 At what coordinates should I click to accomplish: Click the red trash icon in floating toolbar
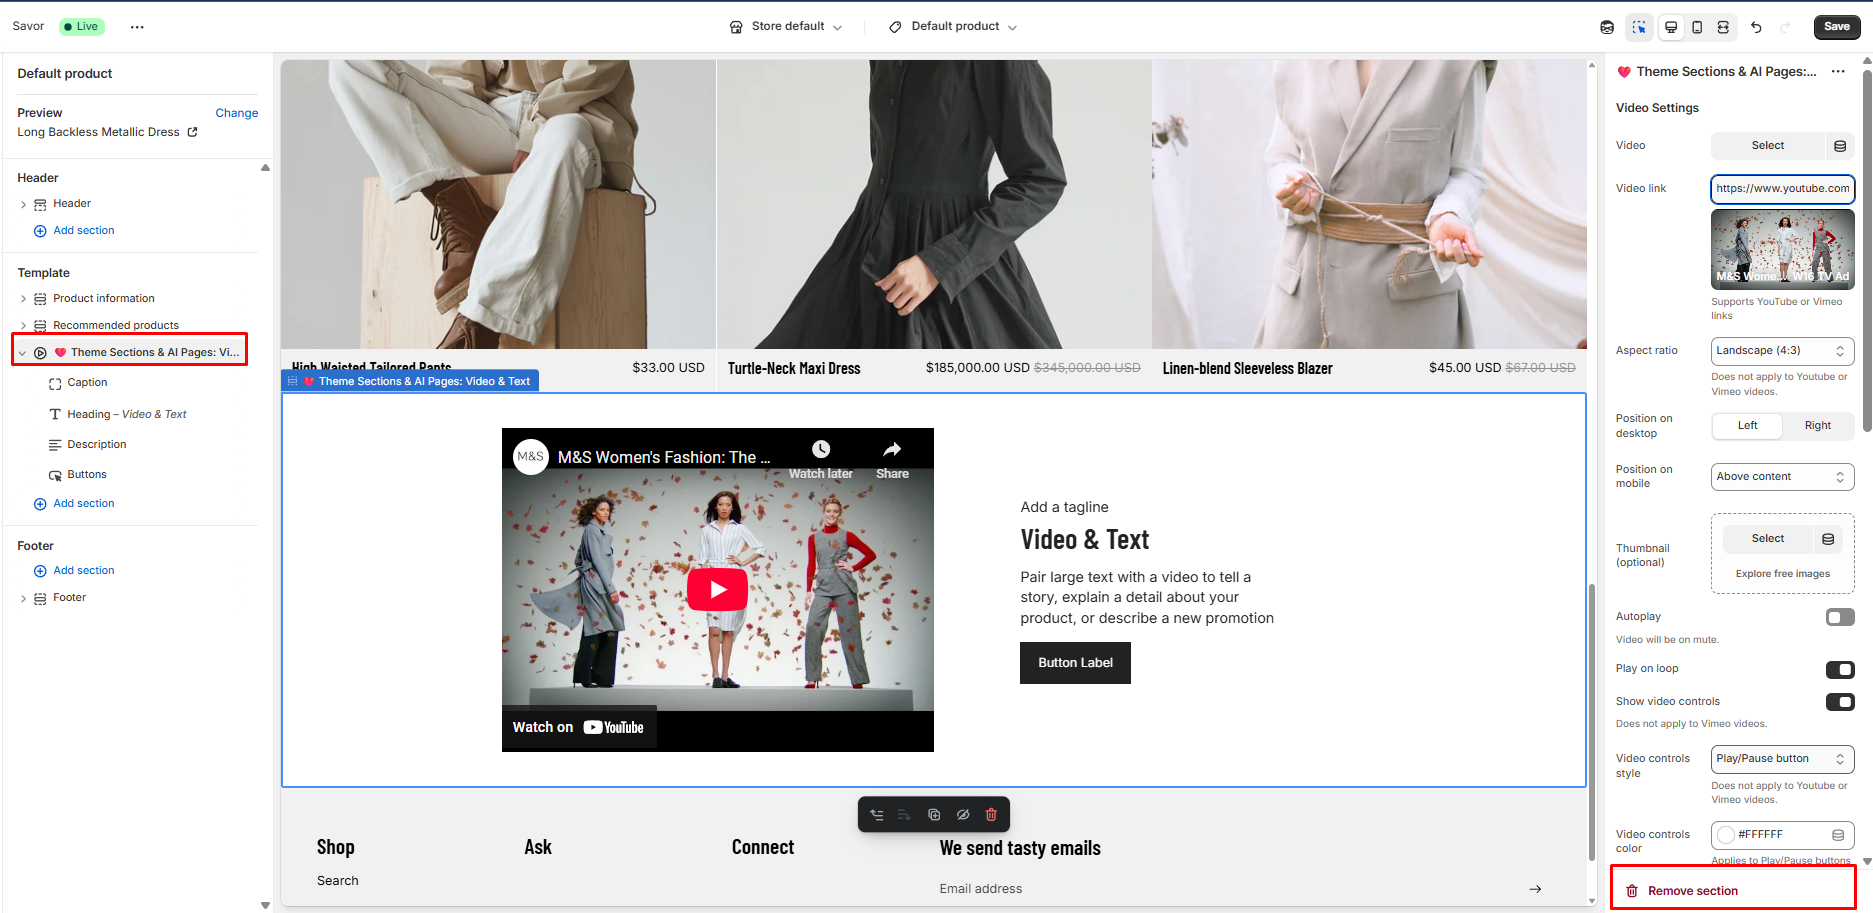(x=991, y=815)
